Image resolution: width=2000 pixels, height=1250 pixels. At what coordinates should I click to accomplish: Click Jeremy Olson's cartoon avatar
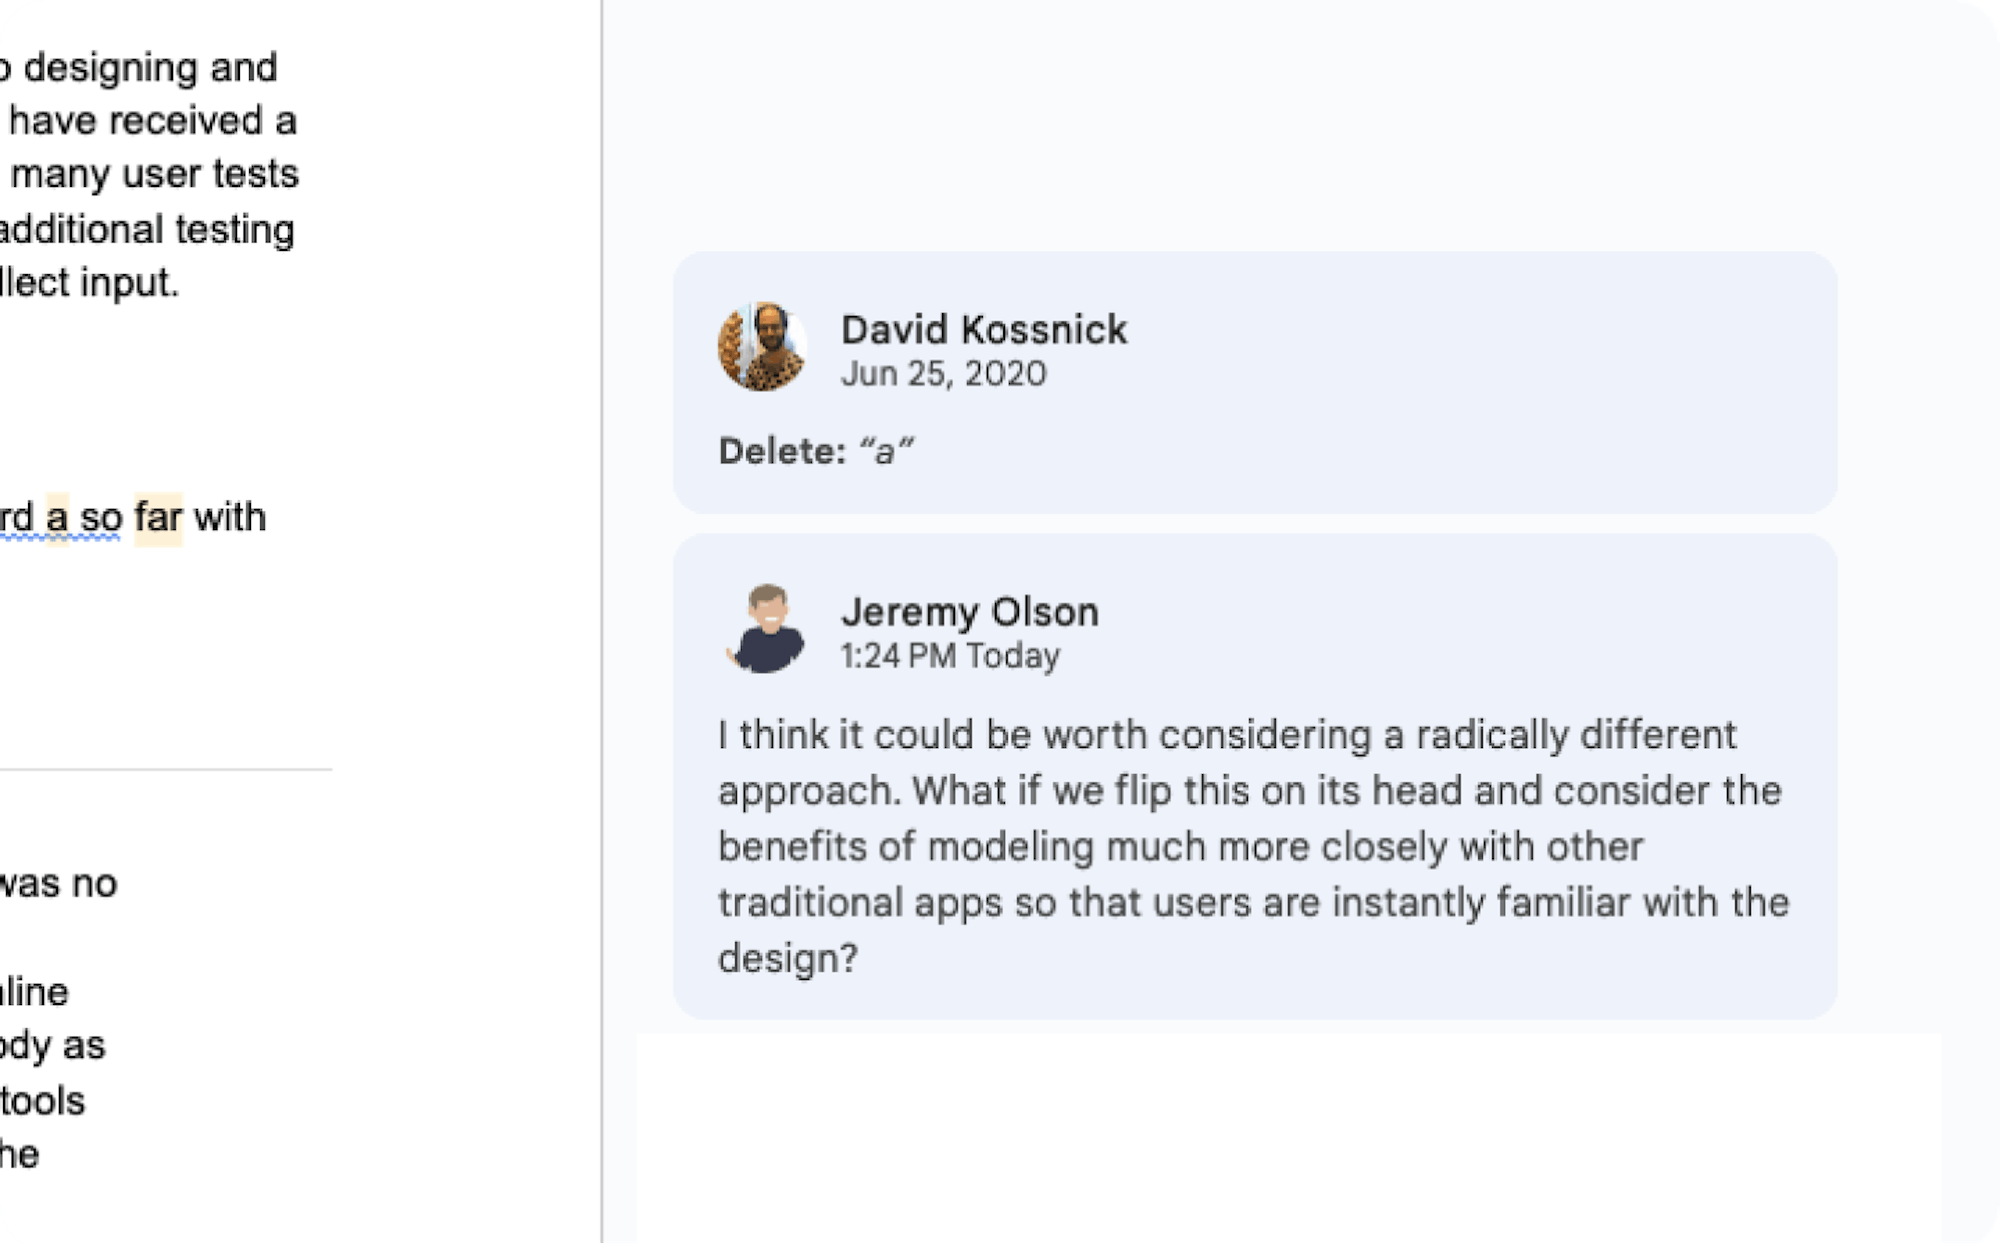coord(766,629)
